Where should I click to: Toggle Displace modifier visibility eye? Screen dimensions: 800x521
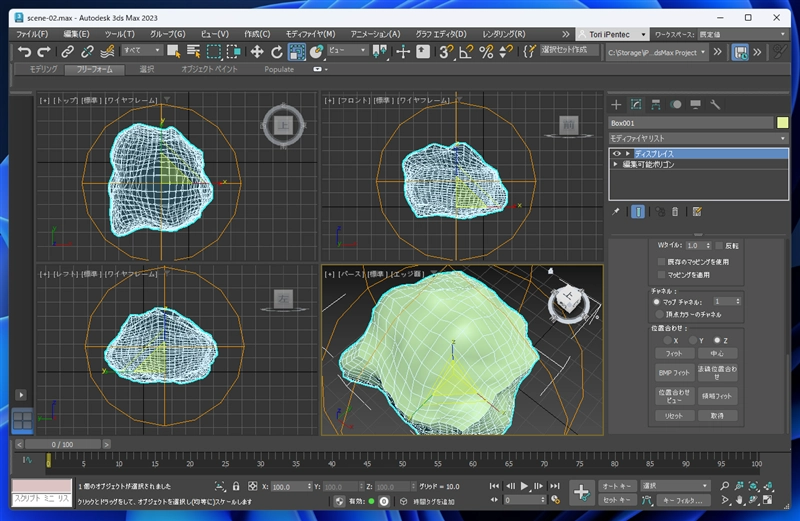[x=617, y=154]
